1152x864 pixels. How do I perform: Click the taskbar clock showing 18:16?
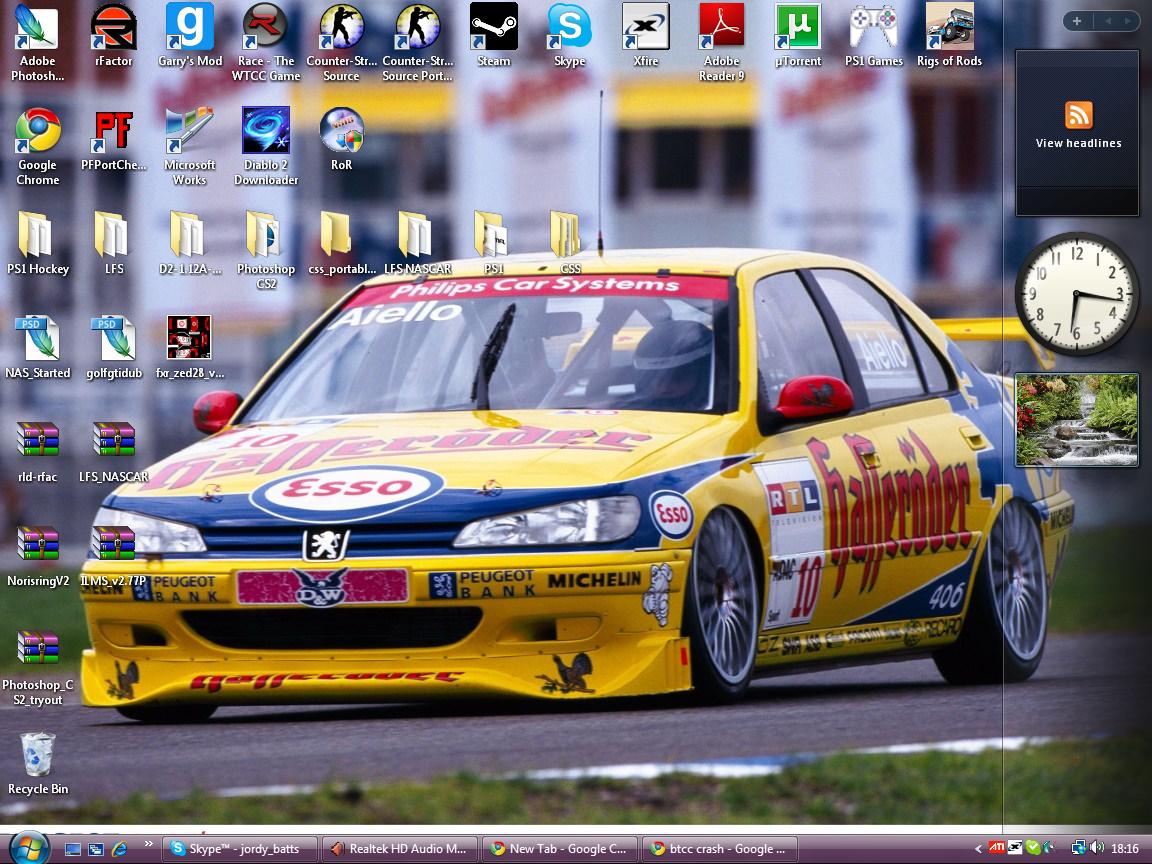(1125, 849)
